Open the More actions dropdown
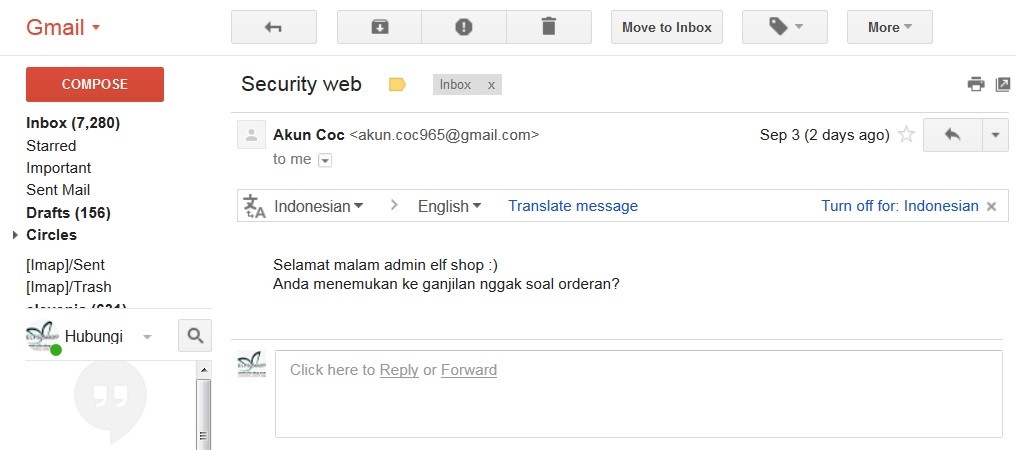 [x=889, y=27]
